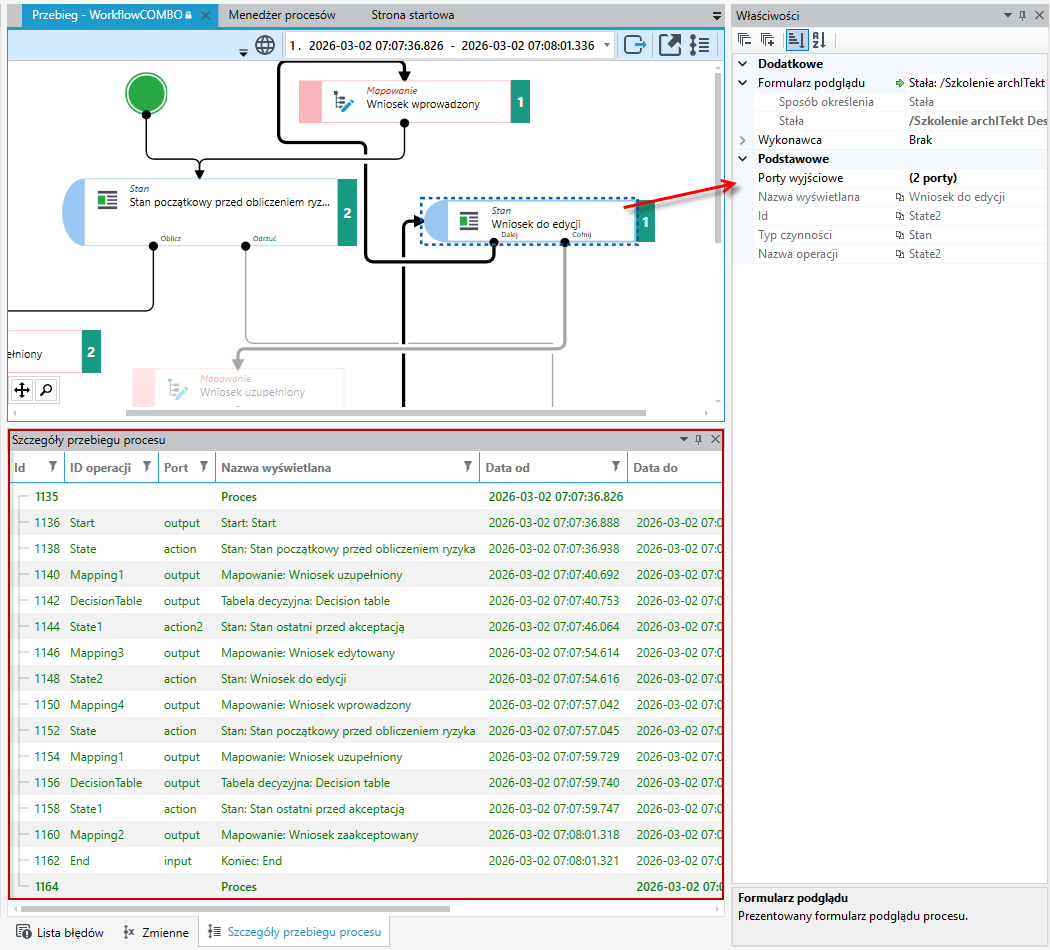Filter the ID operacji column

point(146,467)
